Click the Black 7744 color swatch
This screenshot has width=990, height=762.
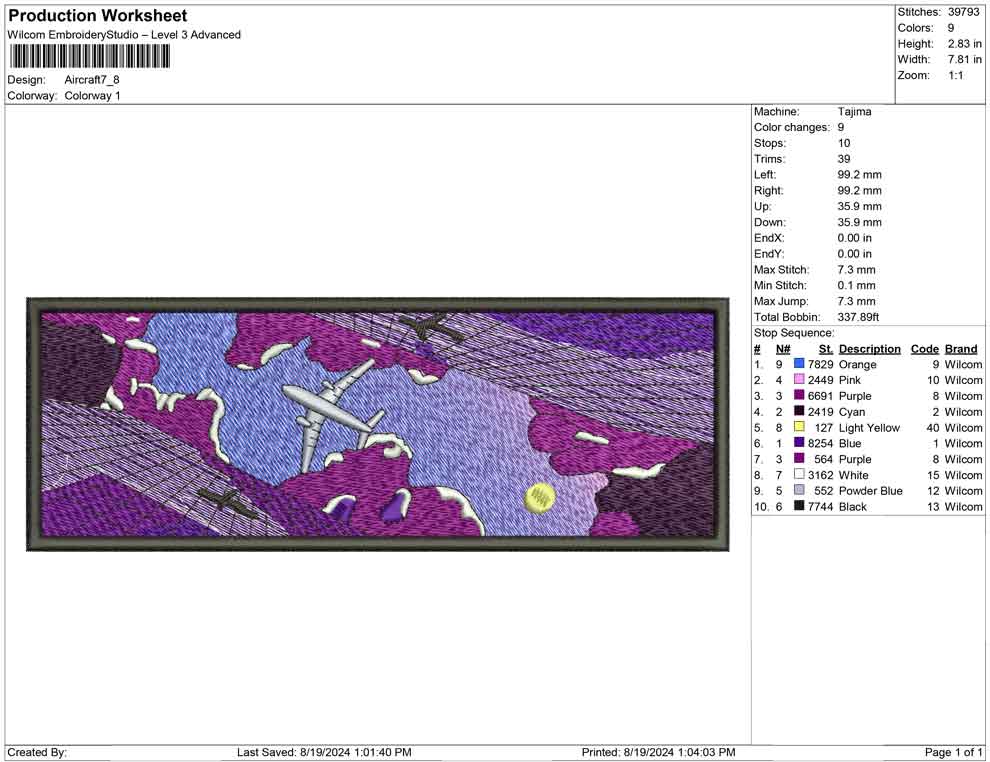click(799, 506)
